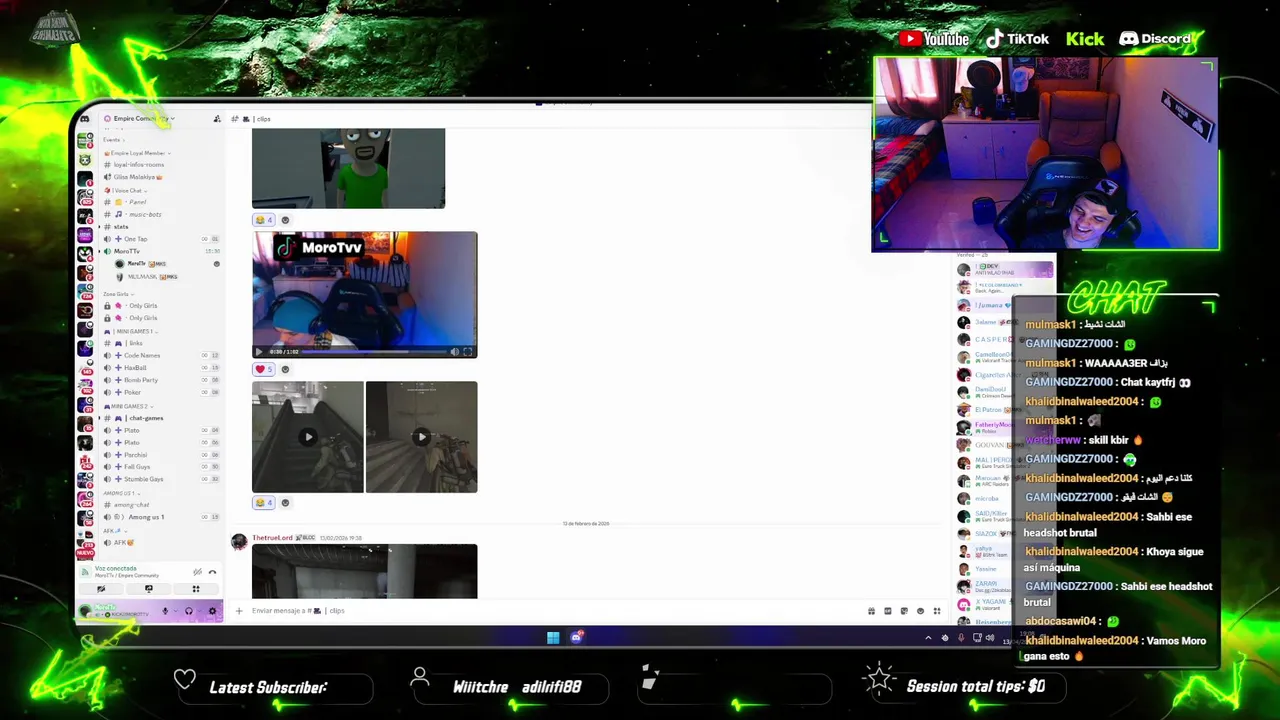Open user settings gear icon

[x=212, y=611]
